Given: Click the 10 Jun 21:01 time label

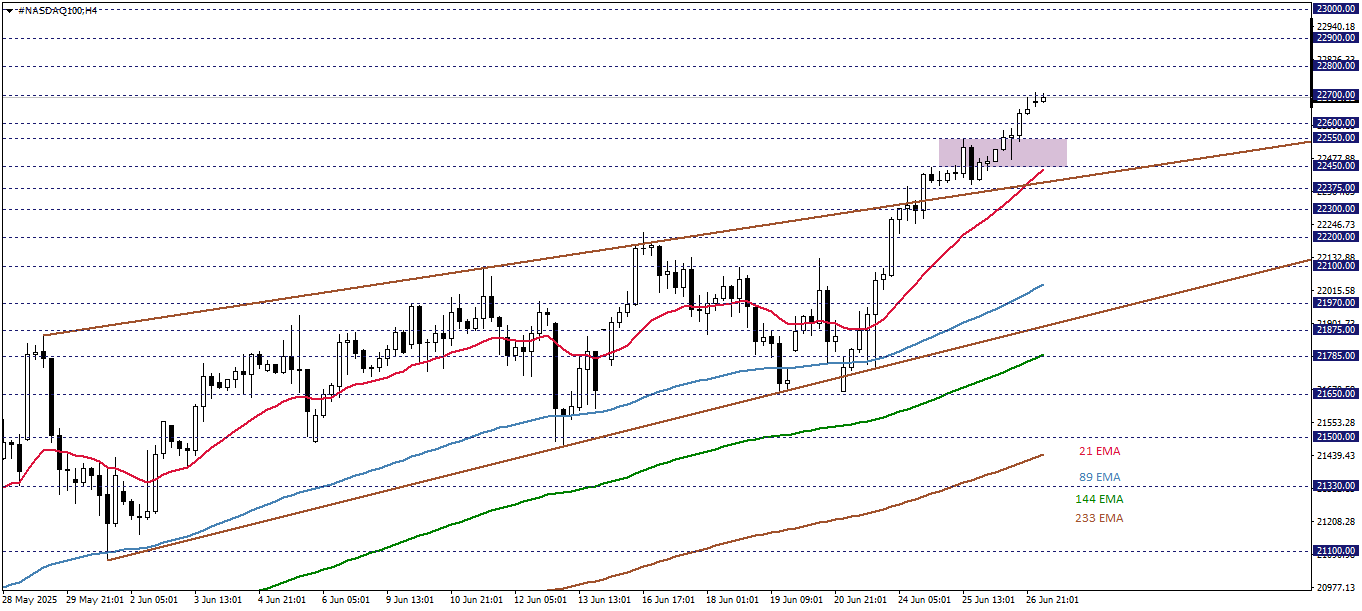Looking at the screenshot, I should tap(476, 600).
